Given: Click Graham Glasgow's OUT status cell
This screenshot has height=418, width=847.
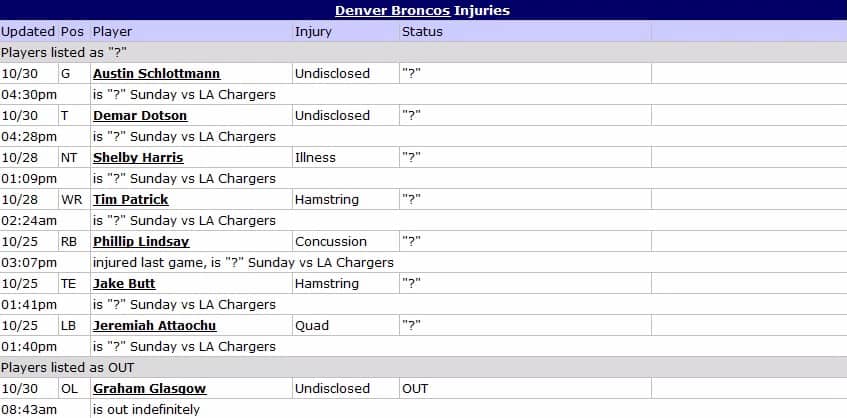Looking at the screenshot, I should point(415,388).
